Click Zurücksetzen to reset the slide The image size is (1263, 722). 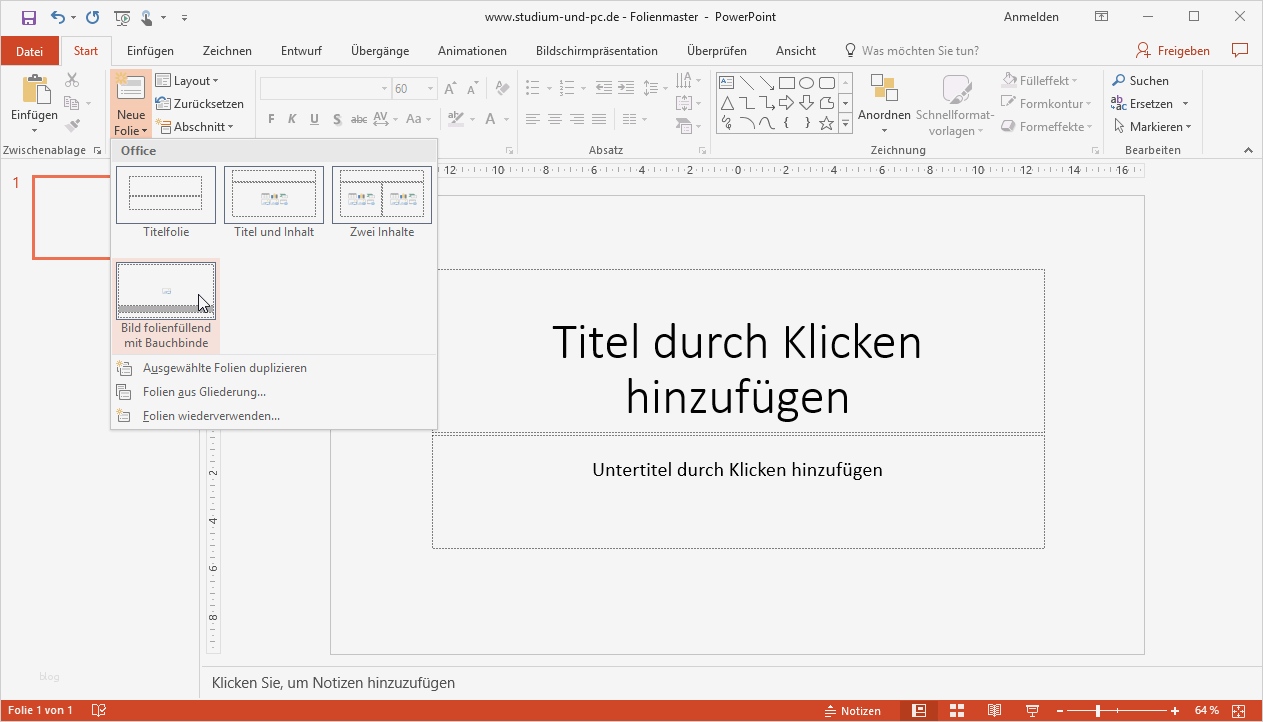click(199, 104)
